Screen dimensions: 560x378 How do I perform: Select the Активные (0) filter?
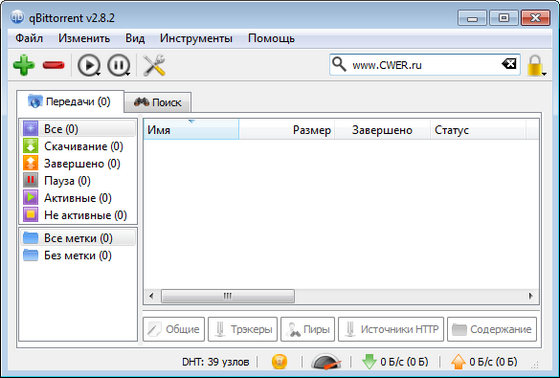[78, 198]
